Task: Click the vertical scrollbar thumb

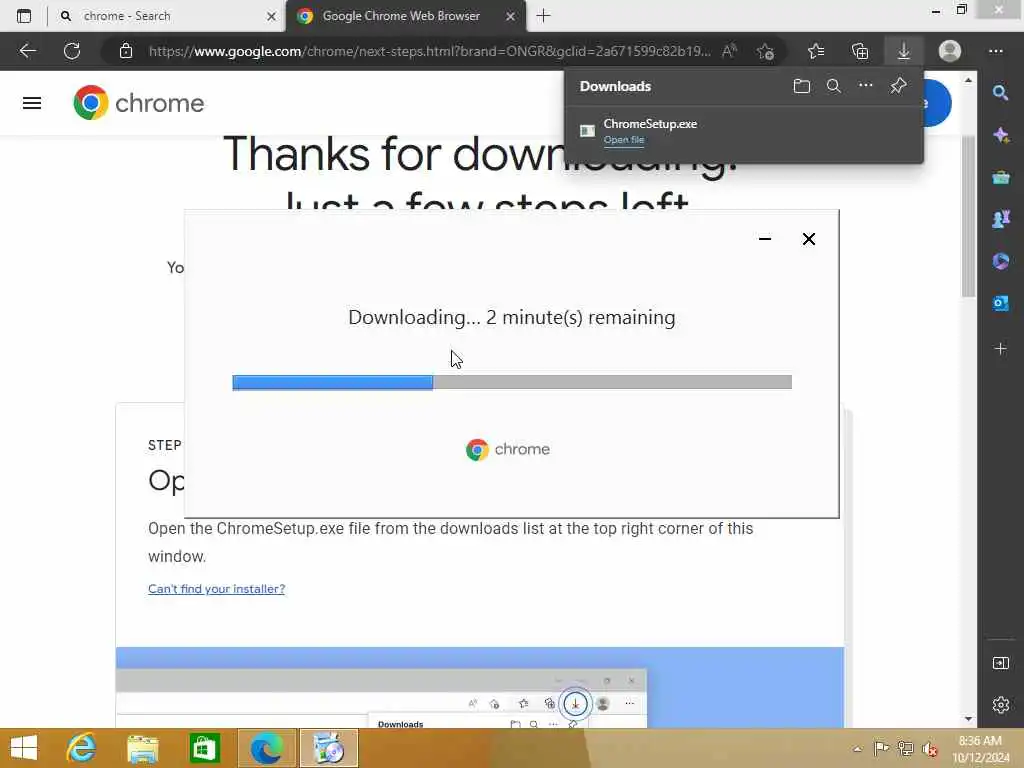Action: click(x=968, y=216)
